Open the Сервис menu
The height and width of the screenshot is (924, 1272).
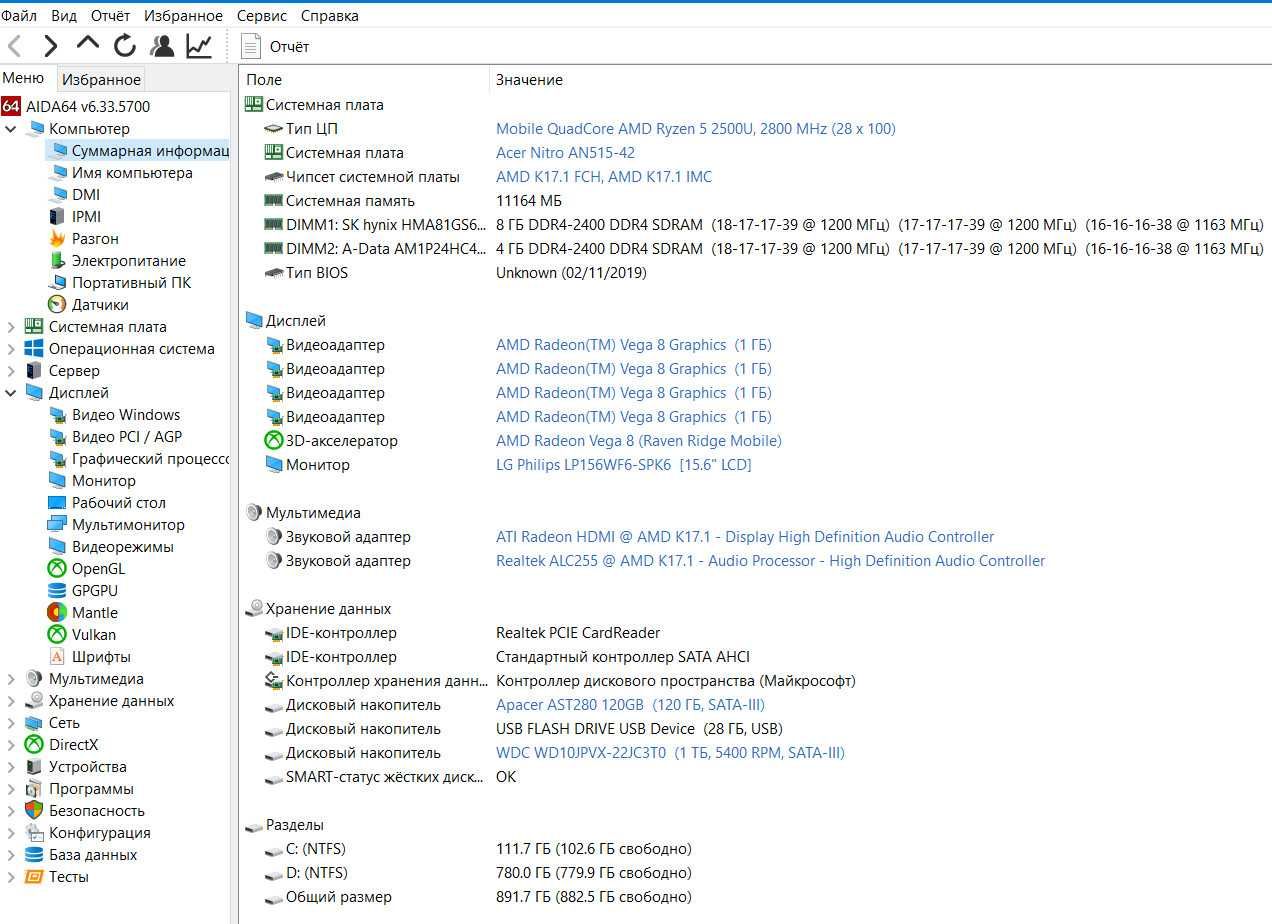pyautogui.click(x=262, y=16)
